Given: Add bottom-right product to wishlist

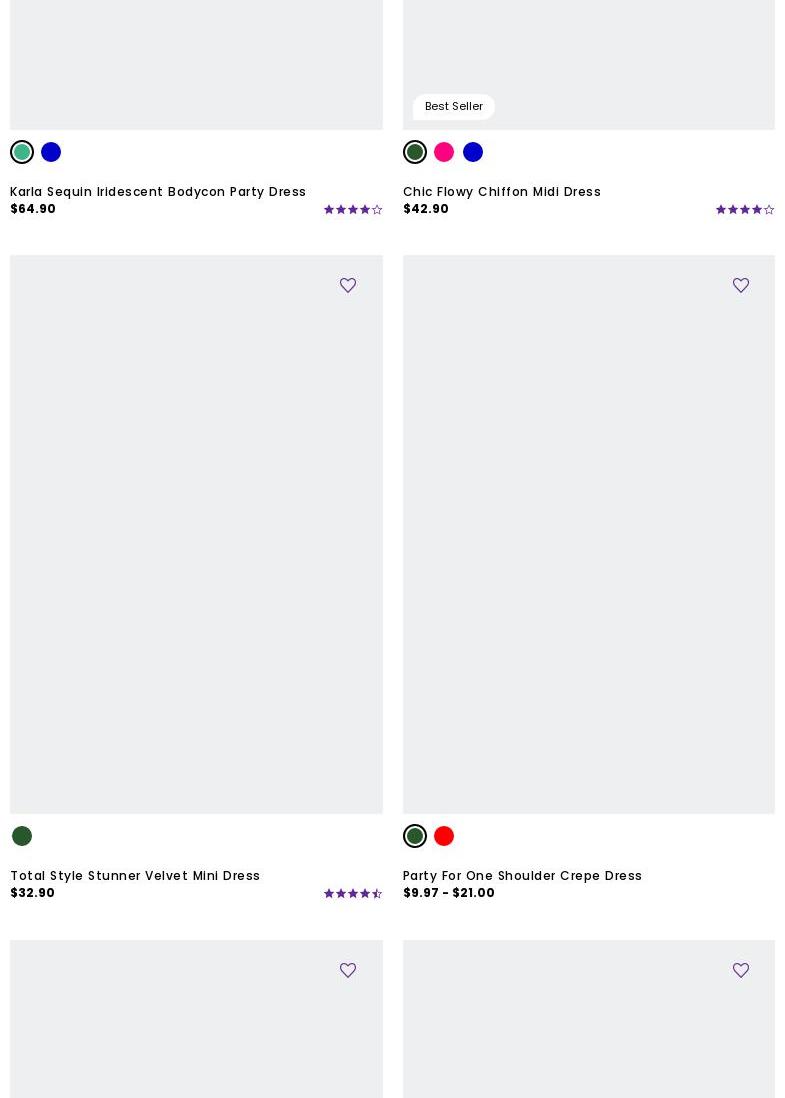Looking at the screenshot, I should pos(741,971).
